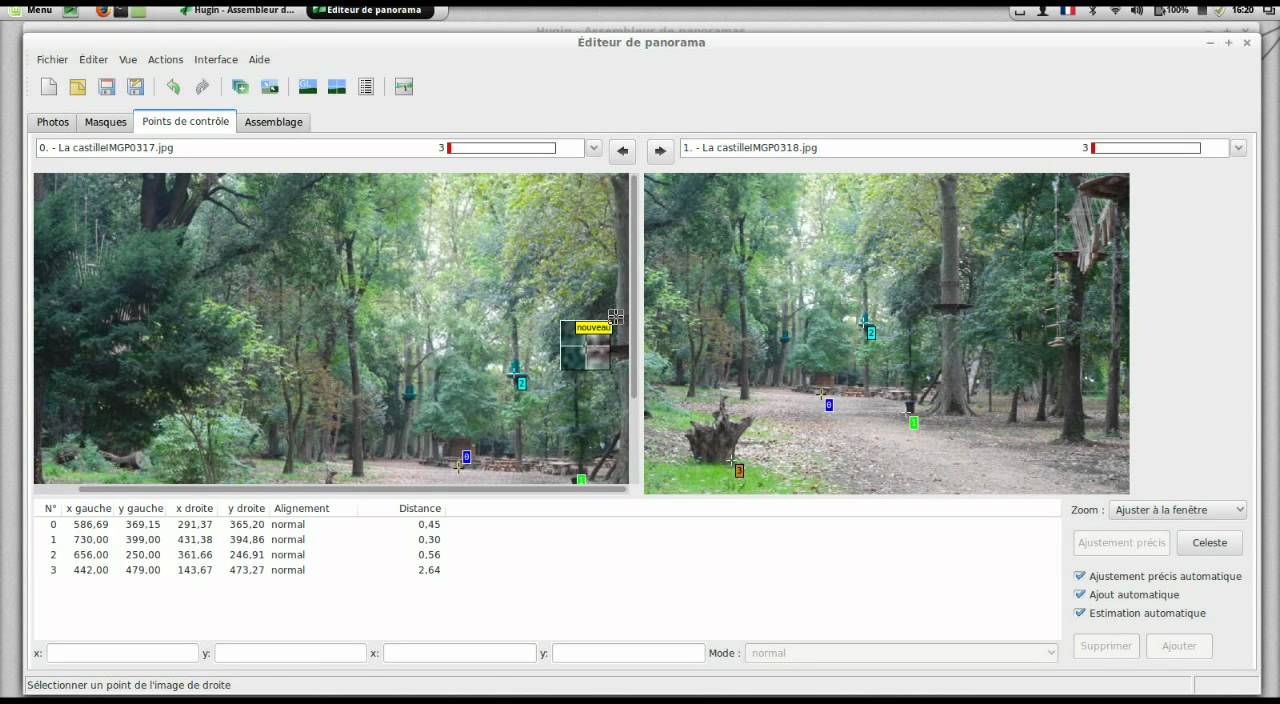Undo with the green back arrow
Viewport: 1280px width, 704px height.
pos(173,87)
